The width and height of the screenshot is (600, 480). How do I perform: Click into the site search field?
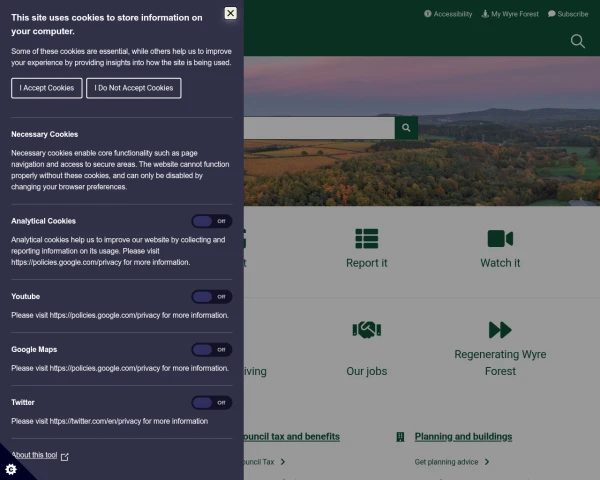[x=320, y=128]
